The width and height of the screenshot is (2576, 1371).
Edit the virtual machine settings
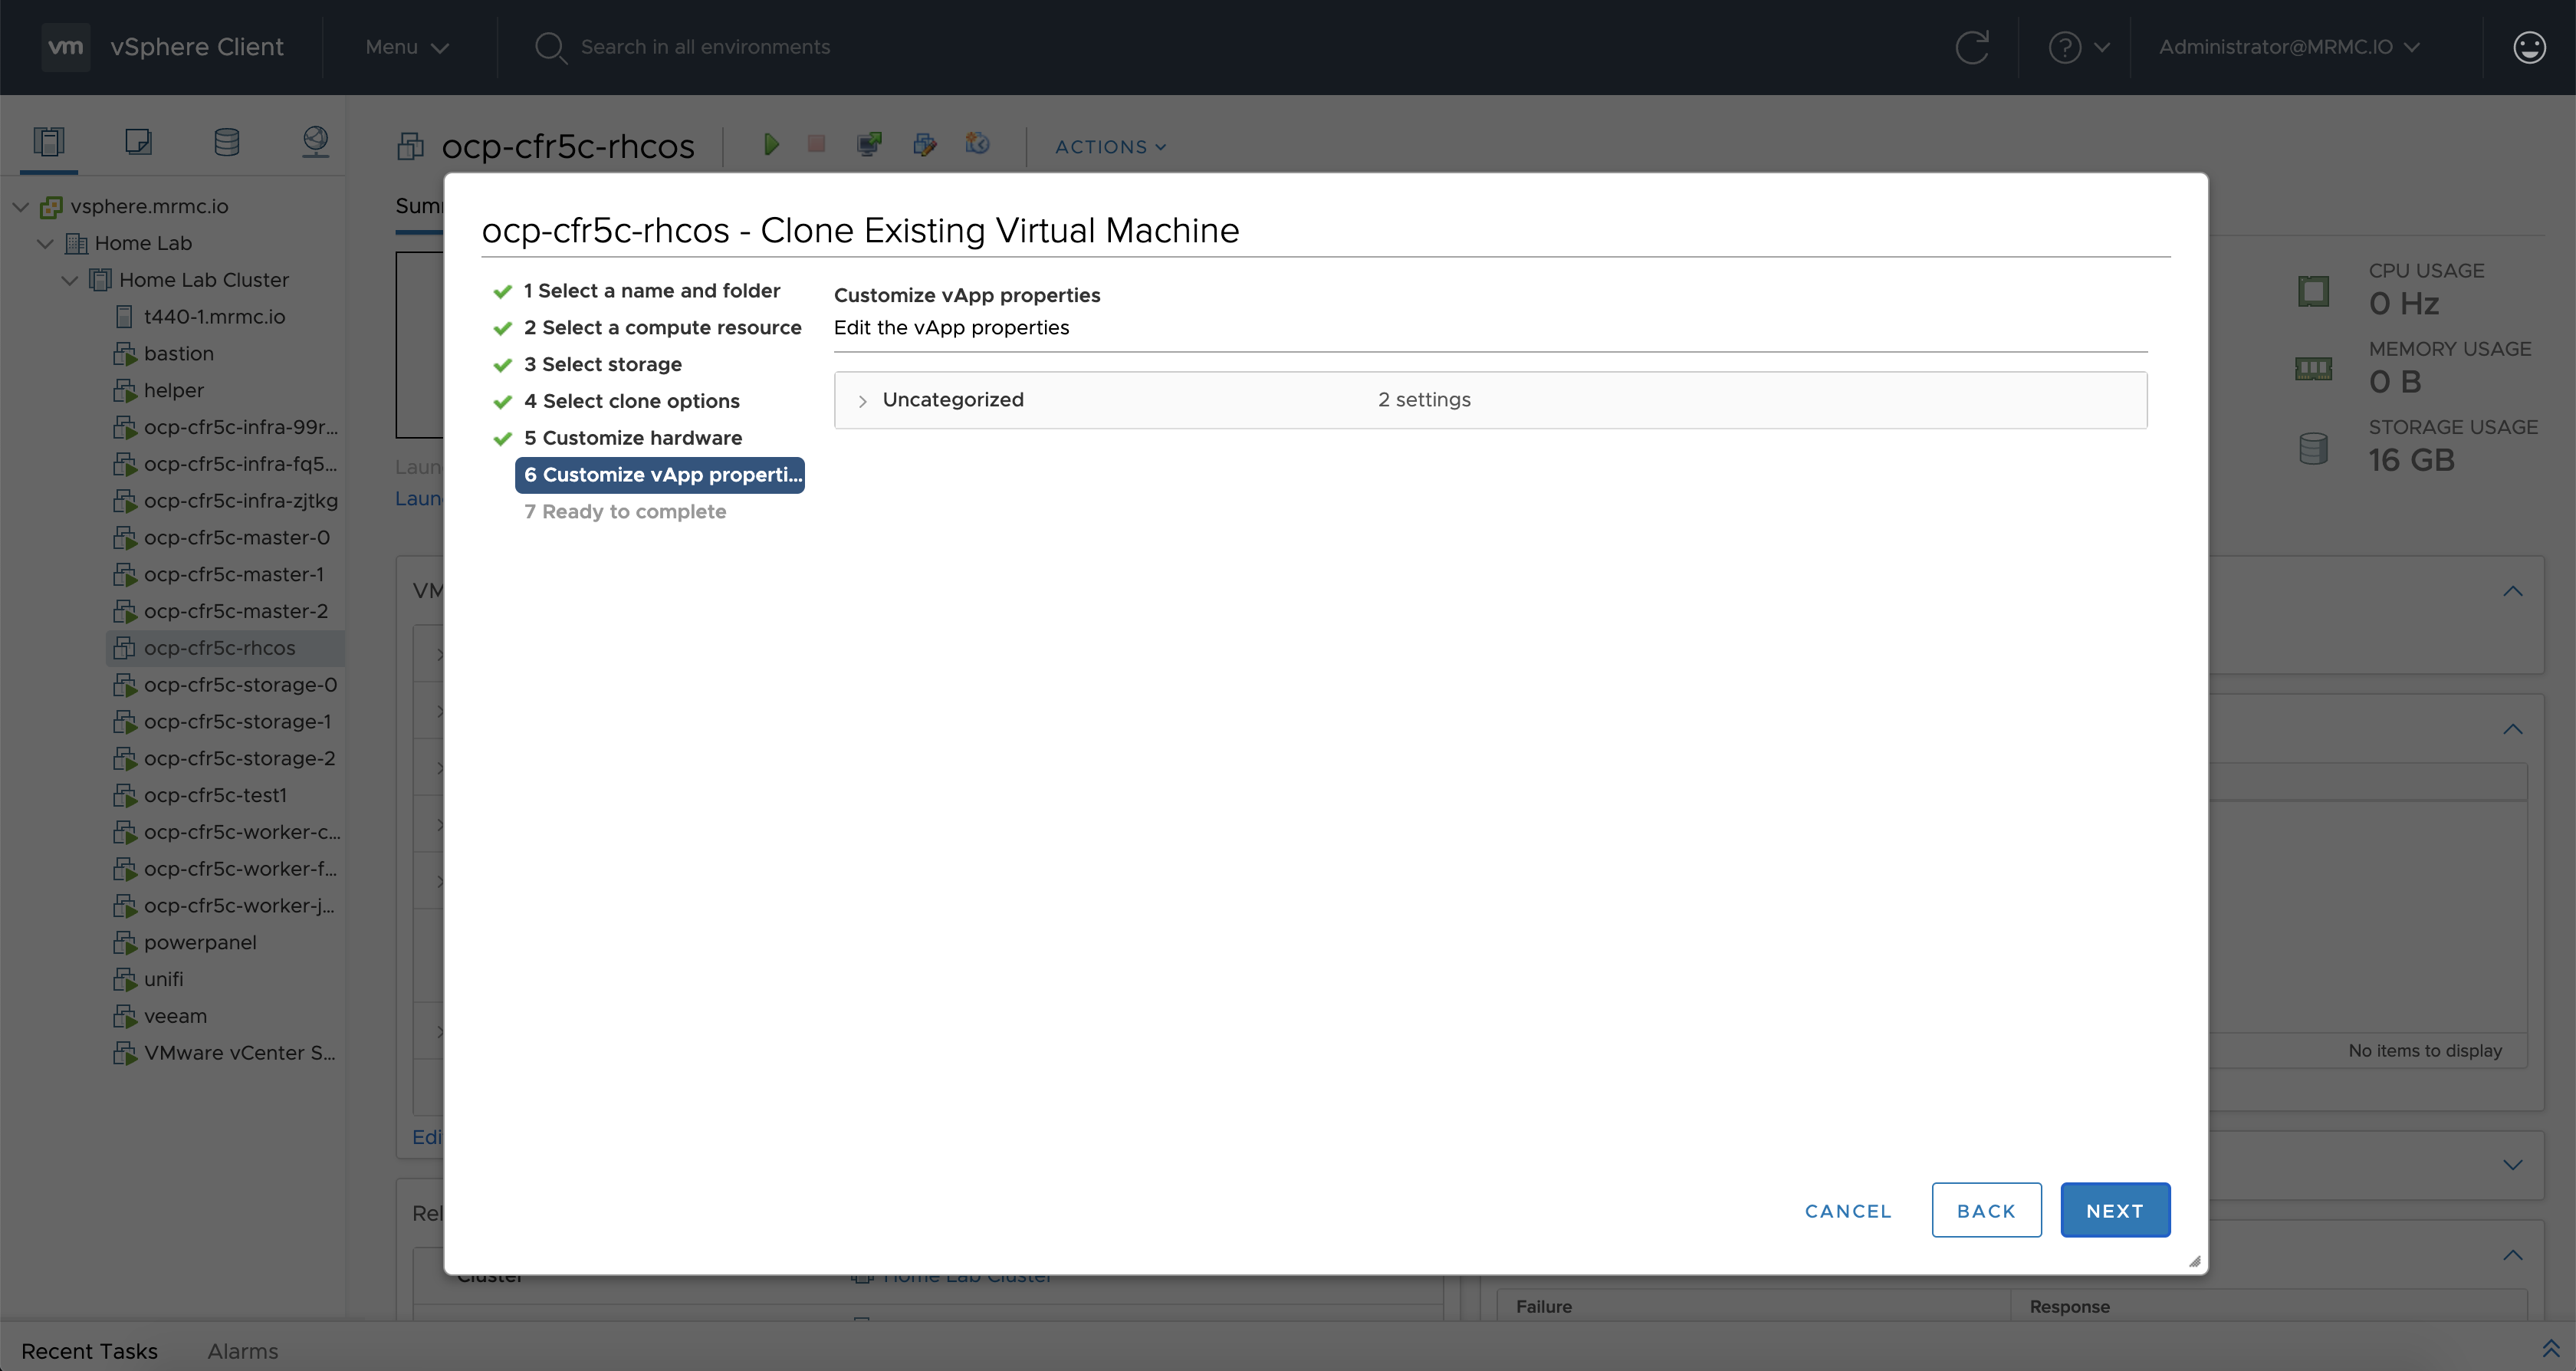[925, 145]
